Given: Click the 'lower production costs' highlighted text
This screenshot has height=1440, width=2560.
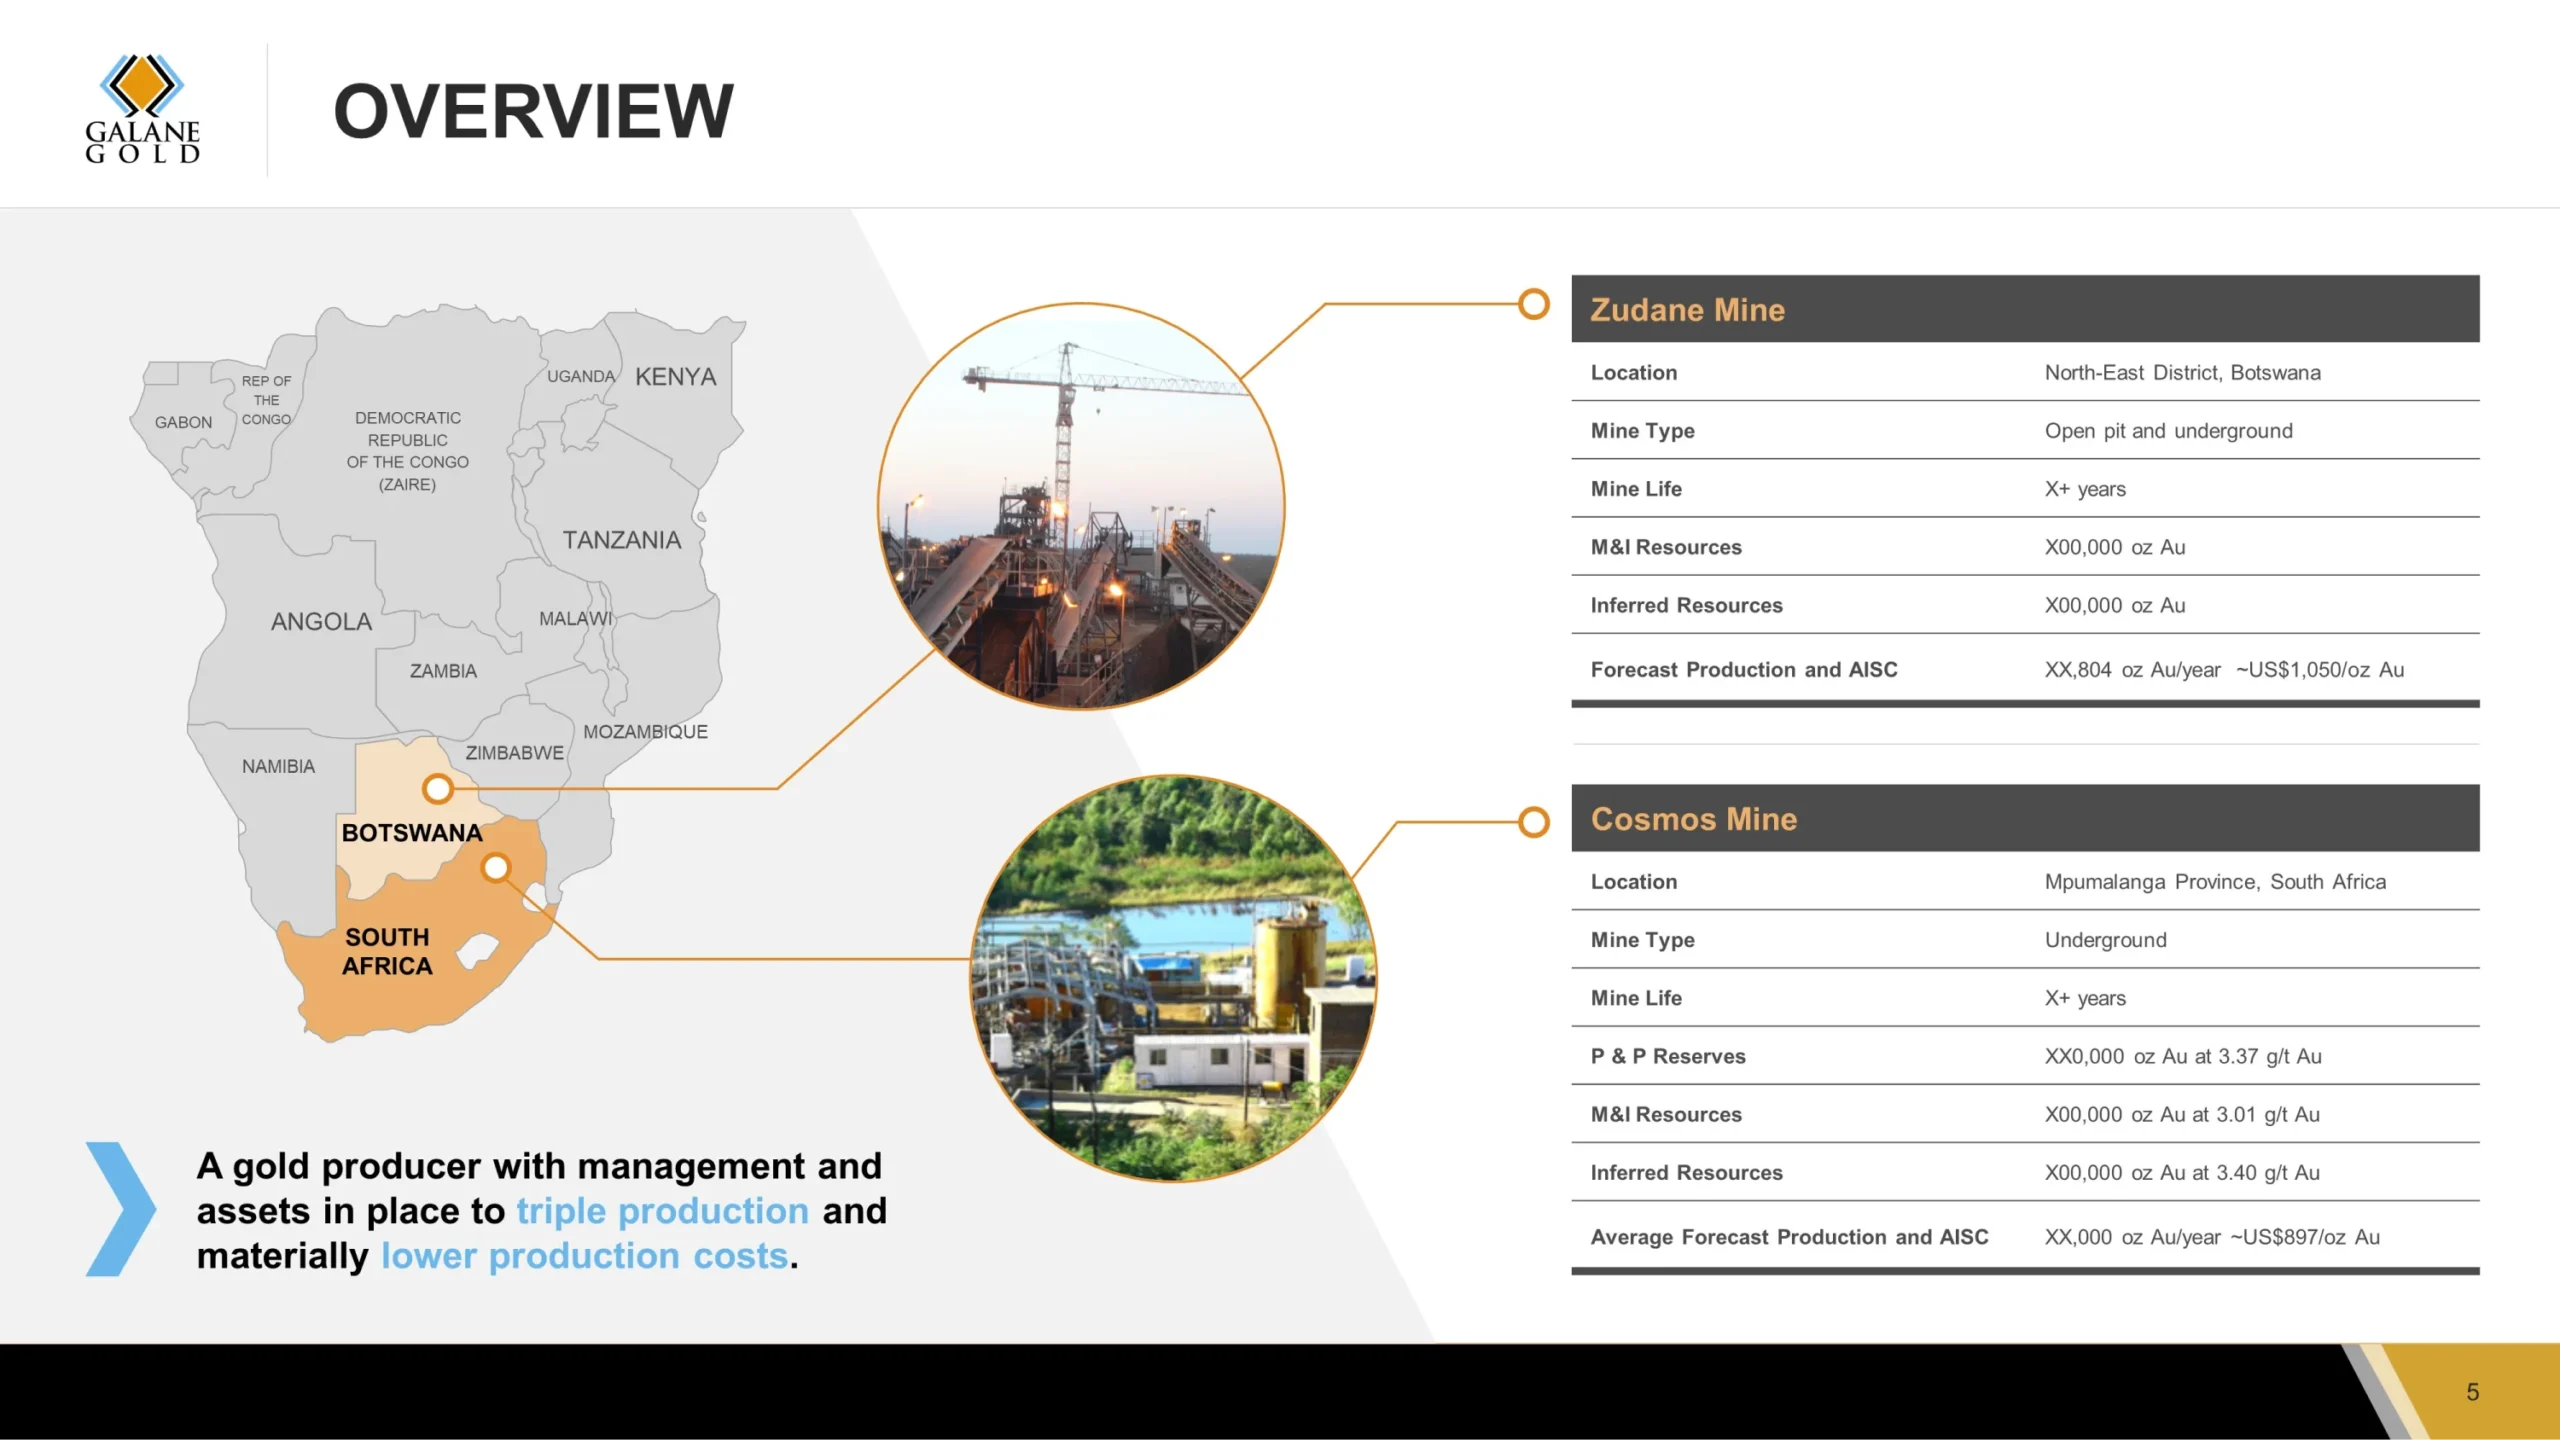Looking at the screenshot, I should coord(585,1256).
